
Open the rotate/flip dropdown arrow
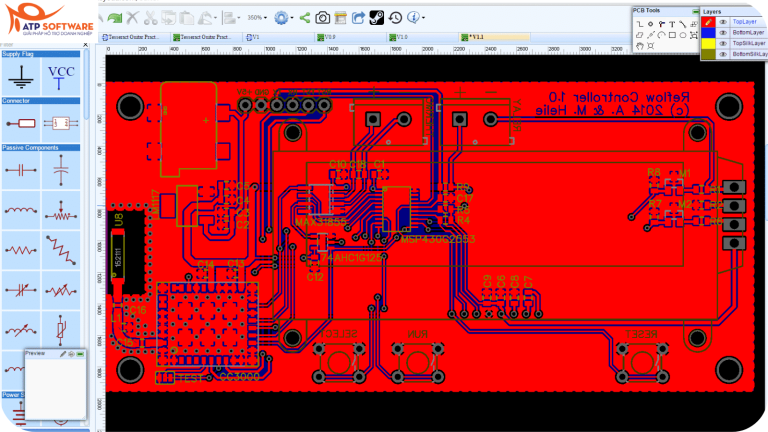pos(215,18)
